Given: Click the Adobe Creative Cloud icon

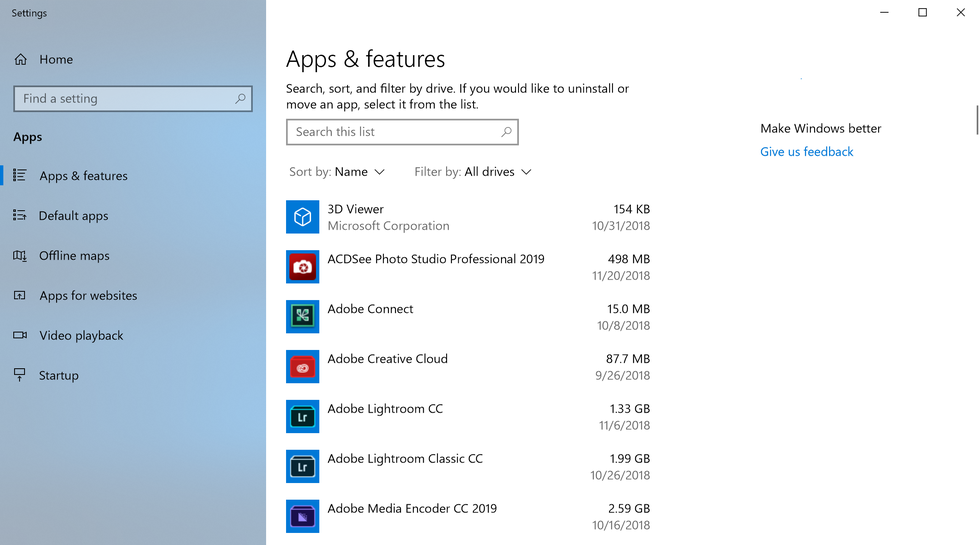Looking at the screenshot, I should (302, 367).
